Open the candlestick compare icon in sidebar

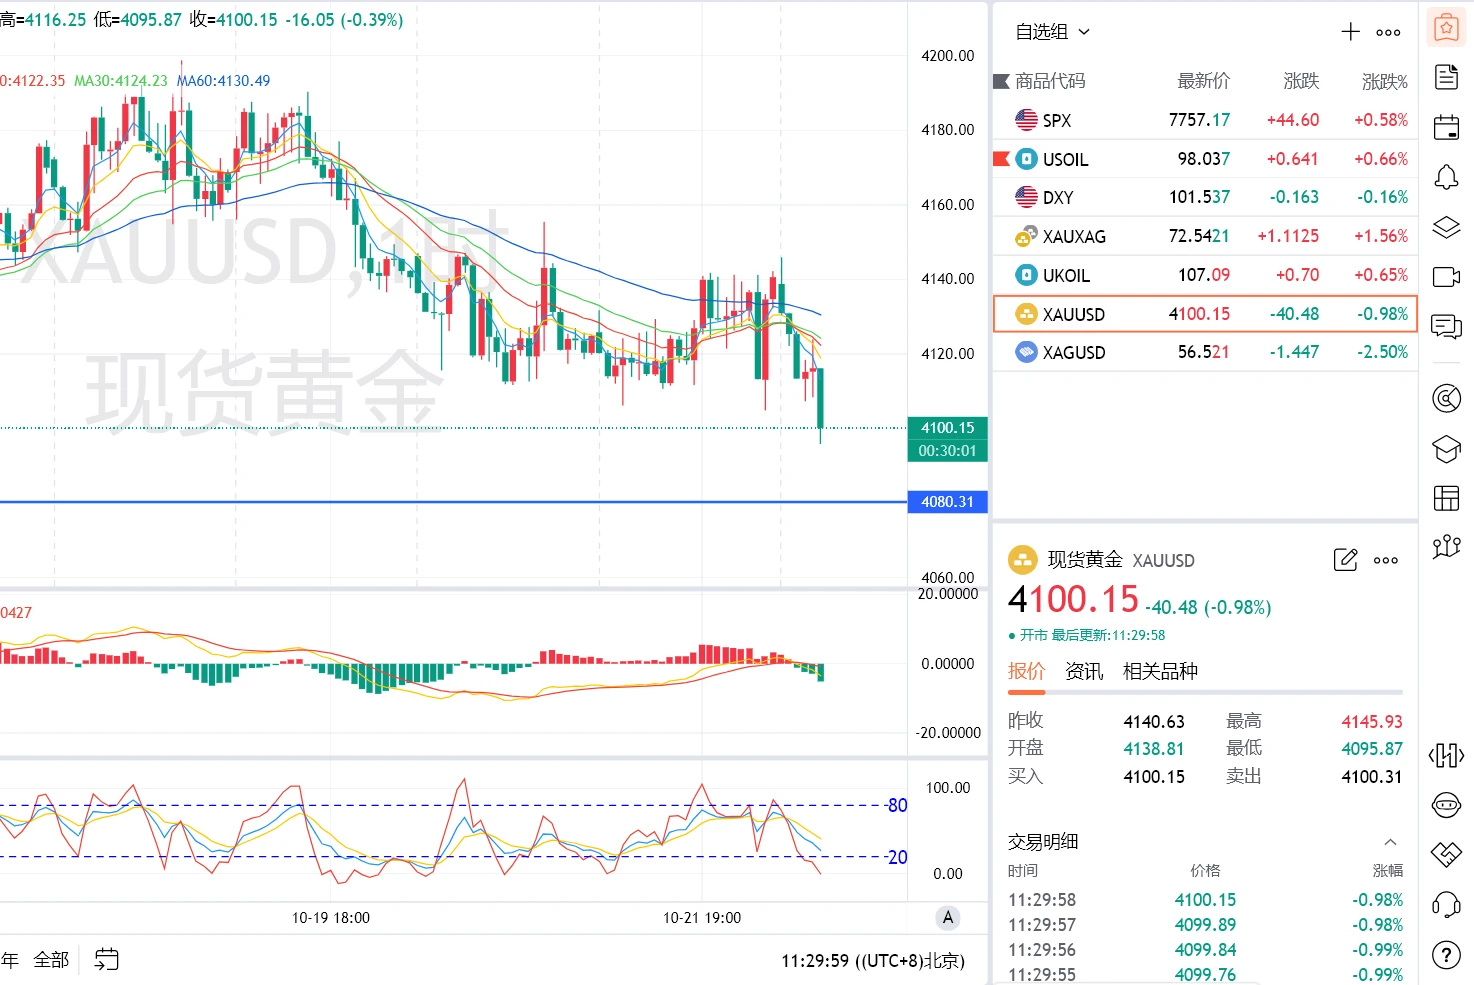coord(1446,755)
